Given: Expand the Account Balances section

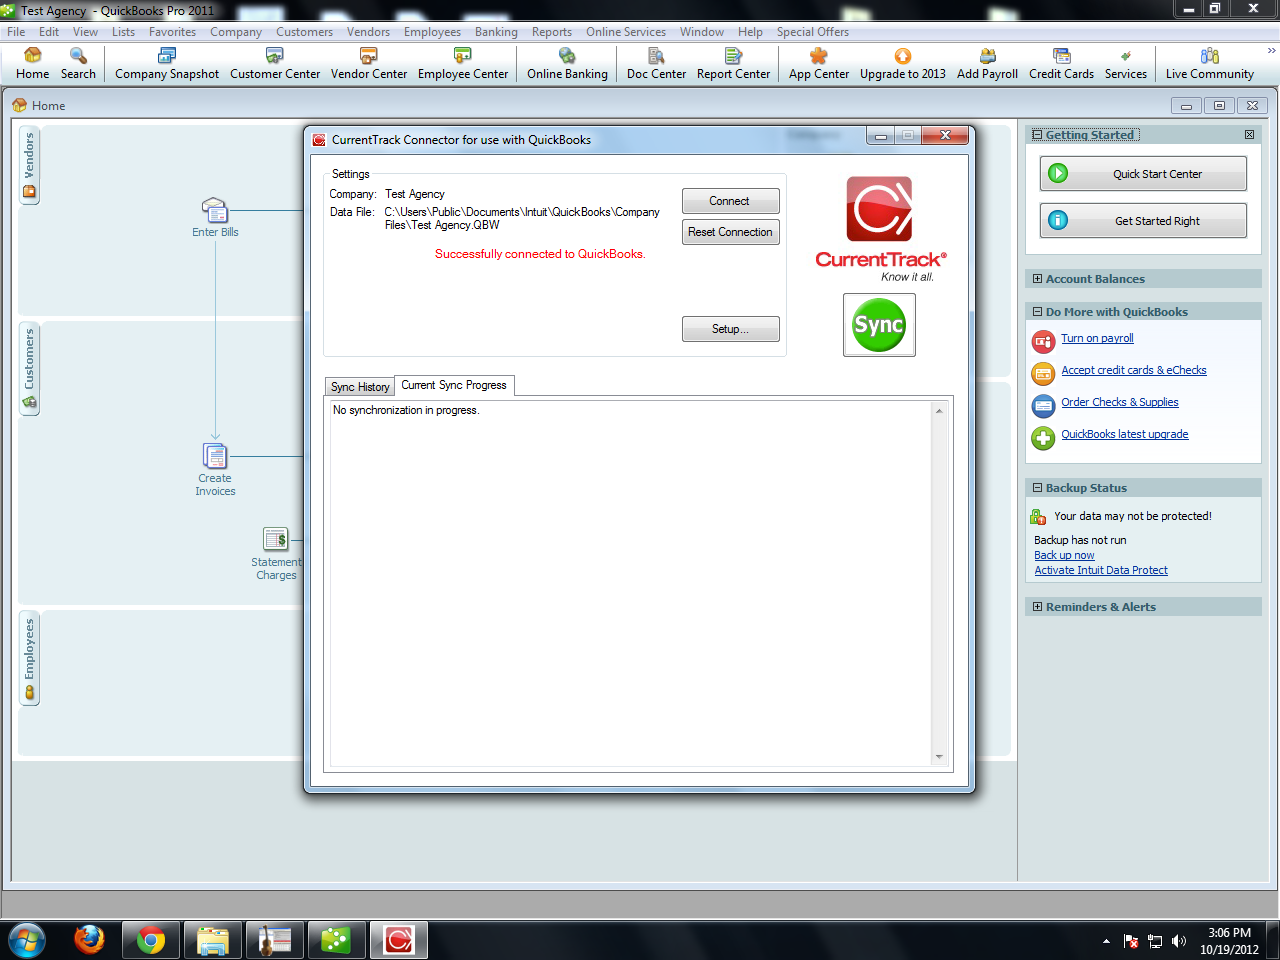Looking at the screenshot, I should (x=1037, y=279).
